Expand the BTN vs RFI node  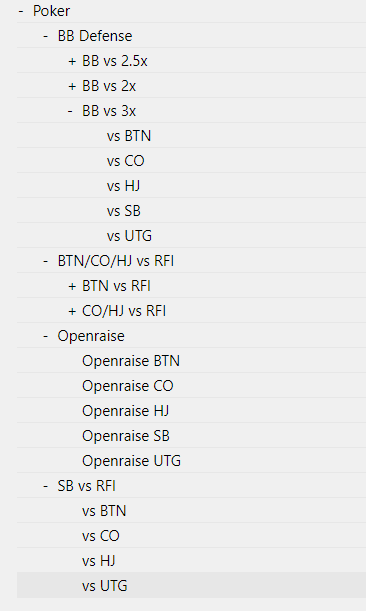pos(72,286)
